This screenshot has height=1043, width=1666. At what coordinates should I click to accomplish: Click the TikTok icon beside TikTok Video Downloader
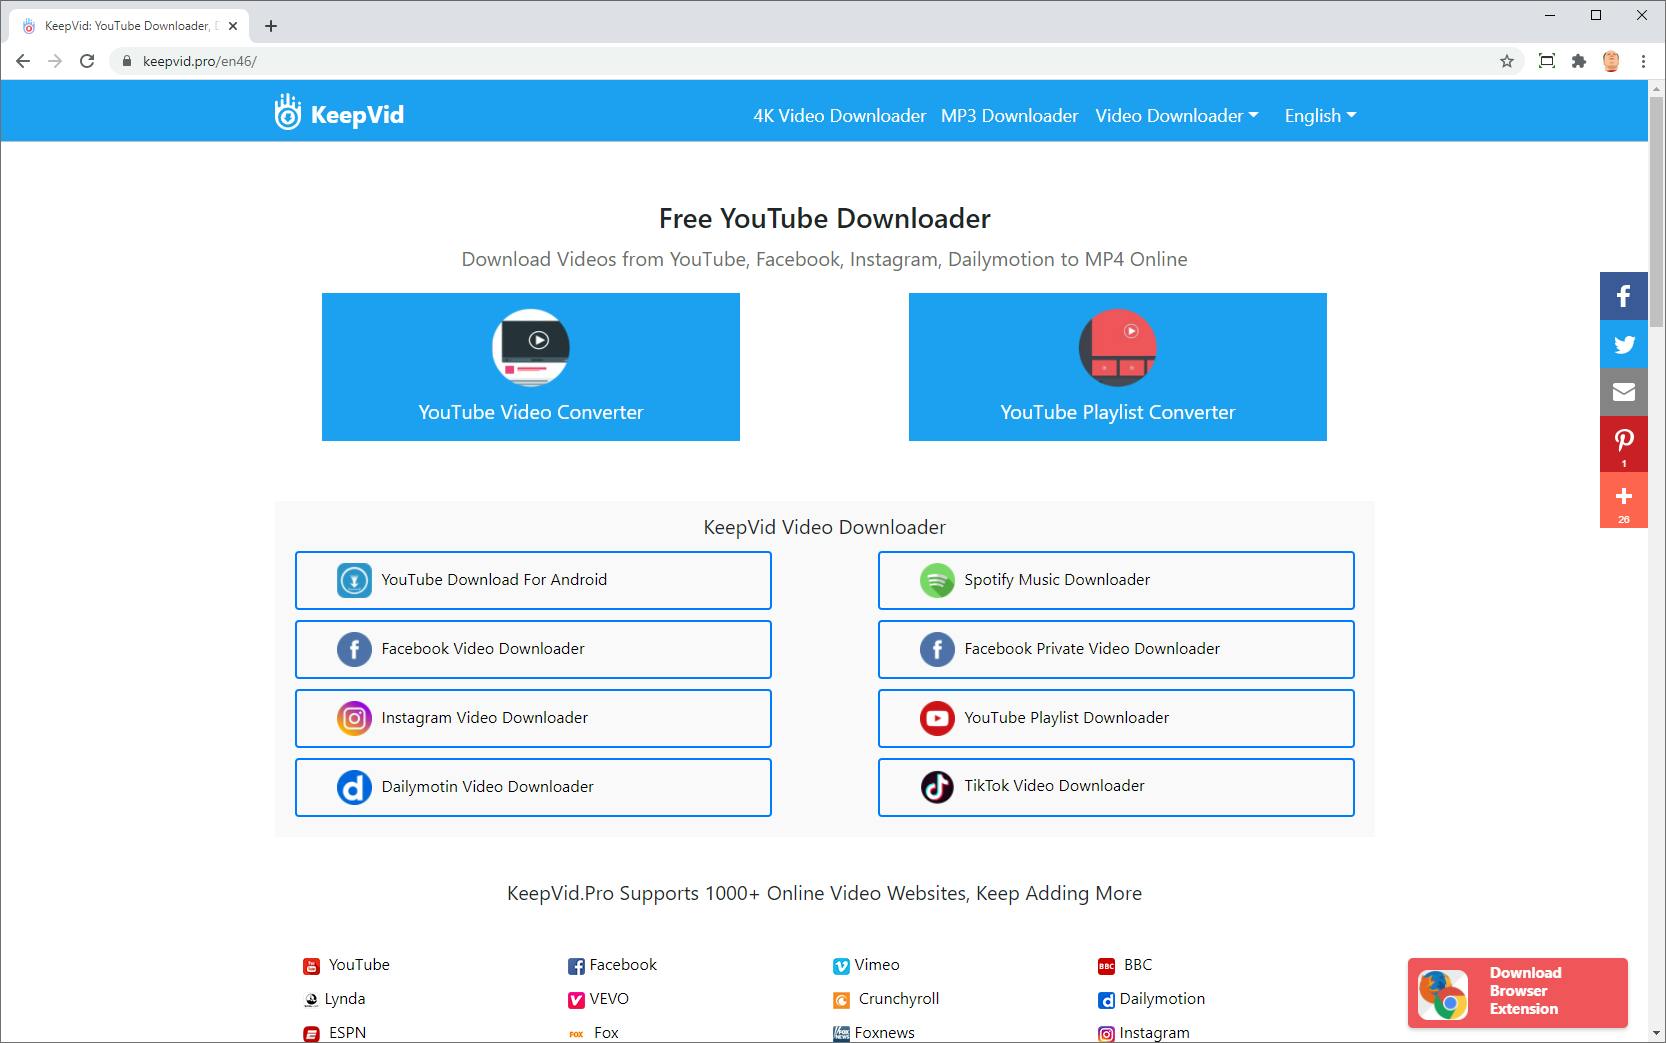click(937, 787)
